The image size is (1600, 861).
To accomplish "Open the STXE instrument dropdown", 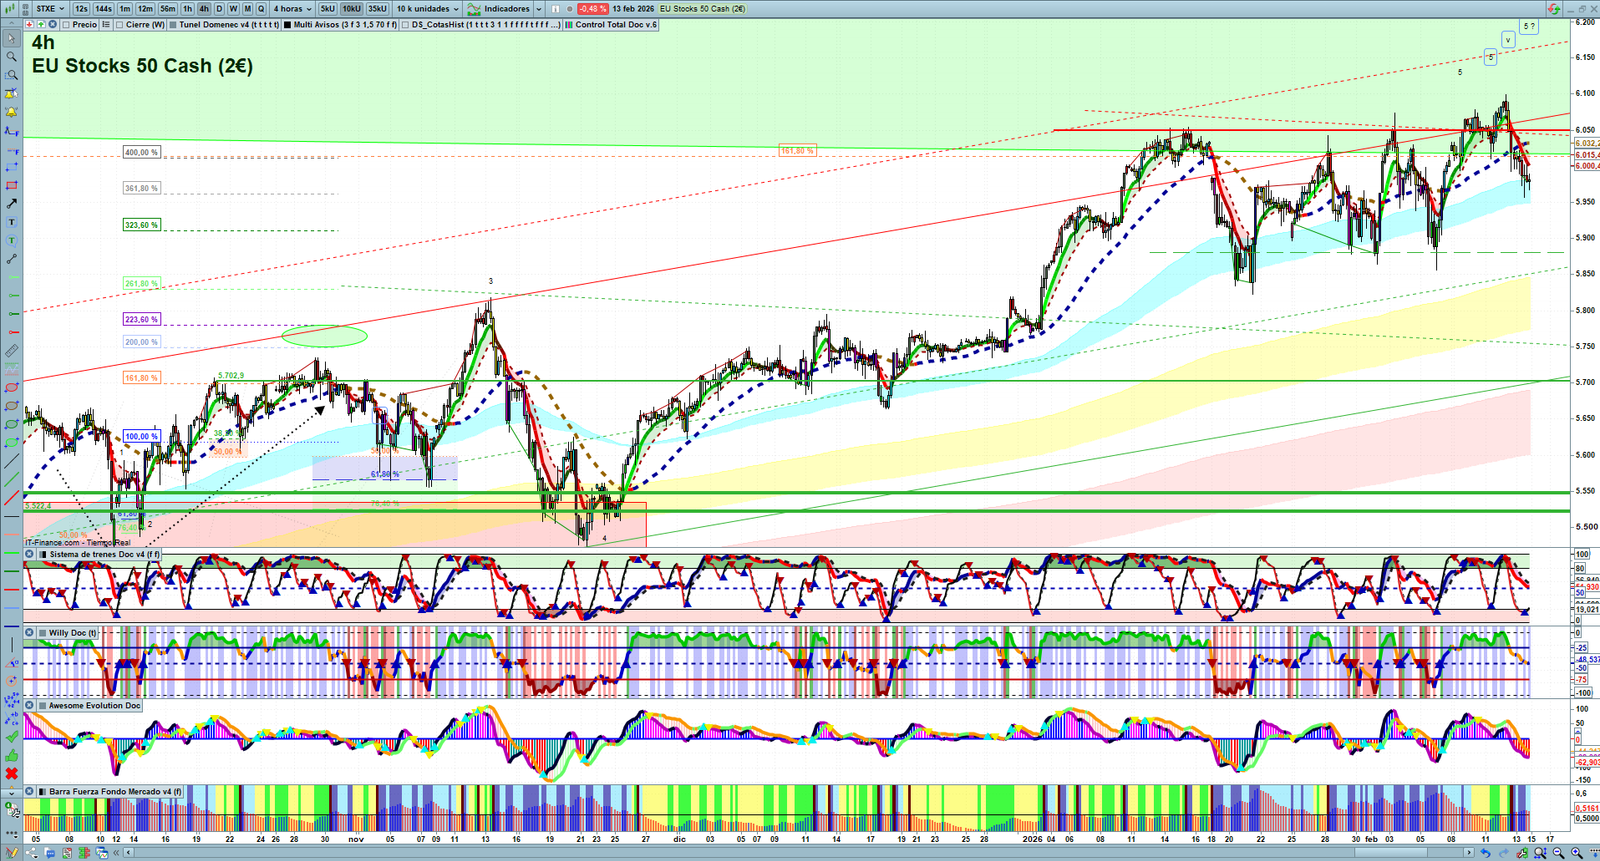I will point(50,9).
